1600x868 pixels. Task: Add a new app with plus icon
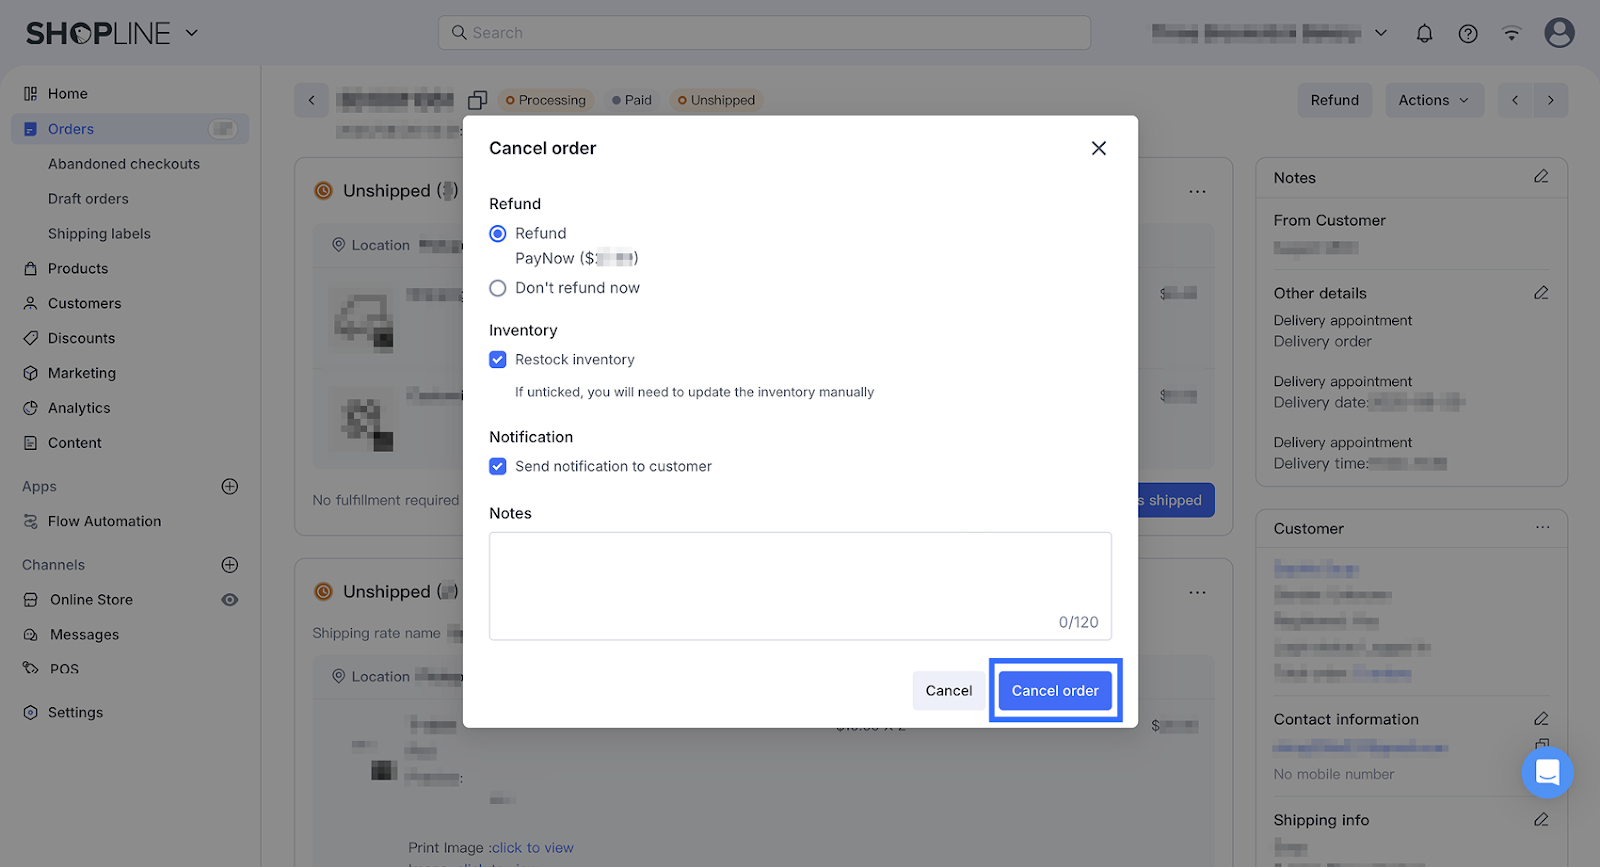(229, 486)
